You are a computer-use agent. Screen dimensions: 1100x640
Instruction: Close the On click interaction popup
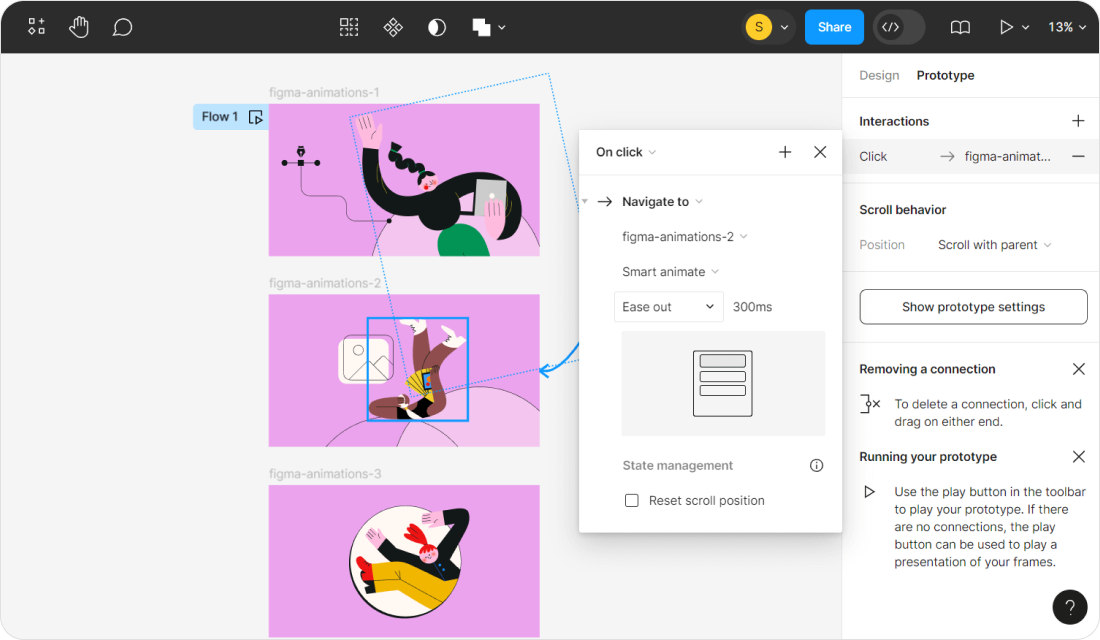coord(820,152)
